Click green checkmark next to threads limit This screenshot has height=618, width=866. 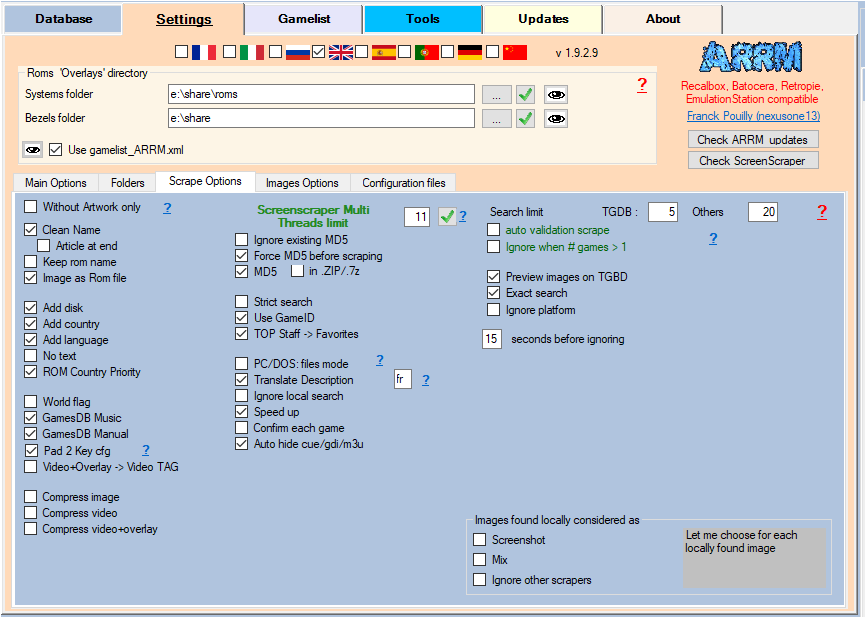(x=446, y=216)
